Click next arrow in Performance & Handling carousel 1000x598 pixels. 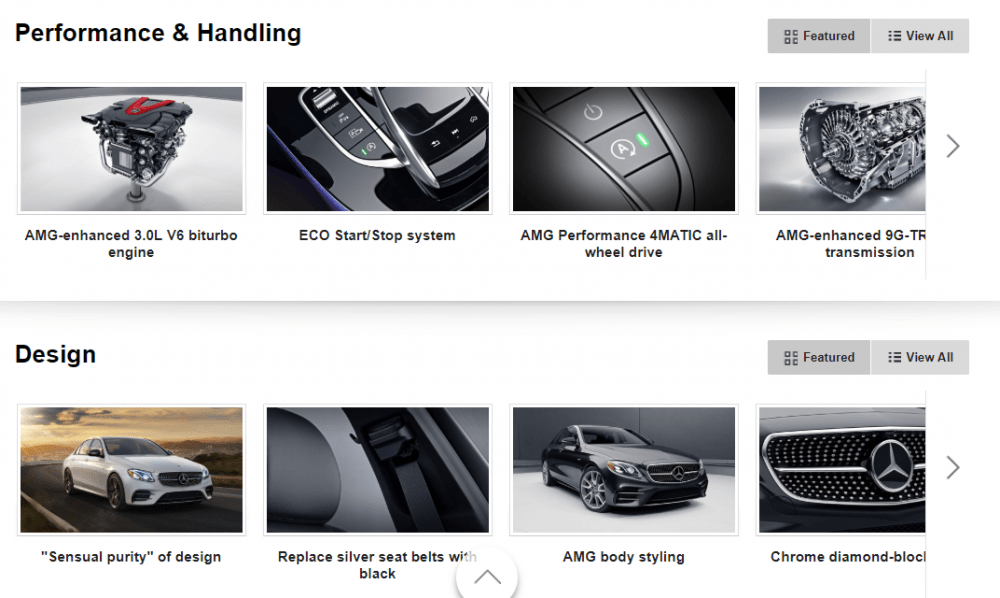(953, 146)
